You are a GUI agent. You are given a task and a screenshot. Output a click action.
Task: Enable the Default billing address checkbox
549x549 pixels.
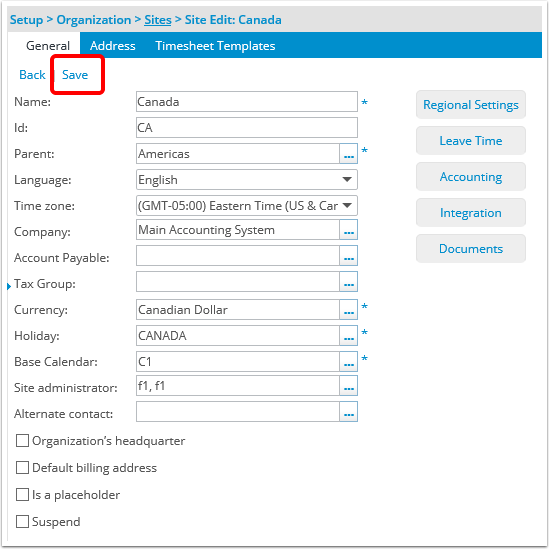[22, 467]
